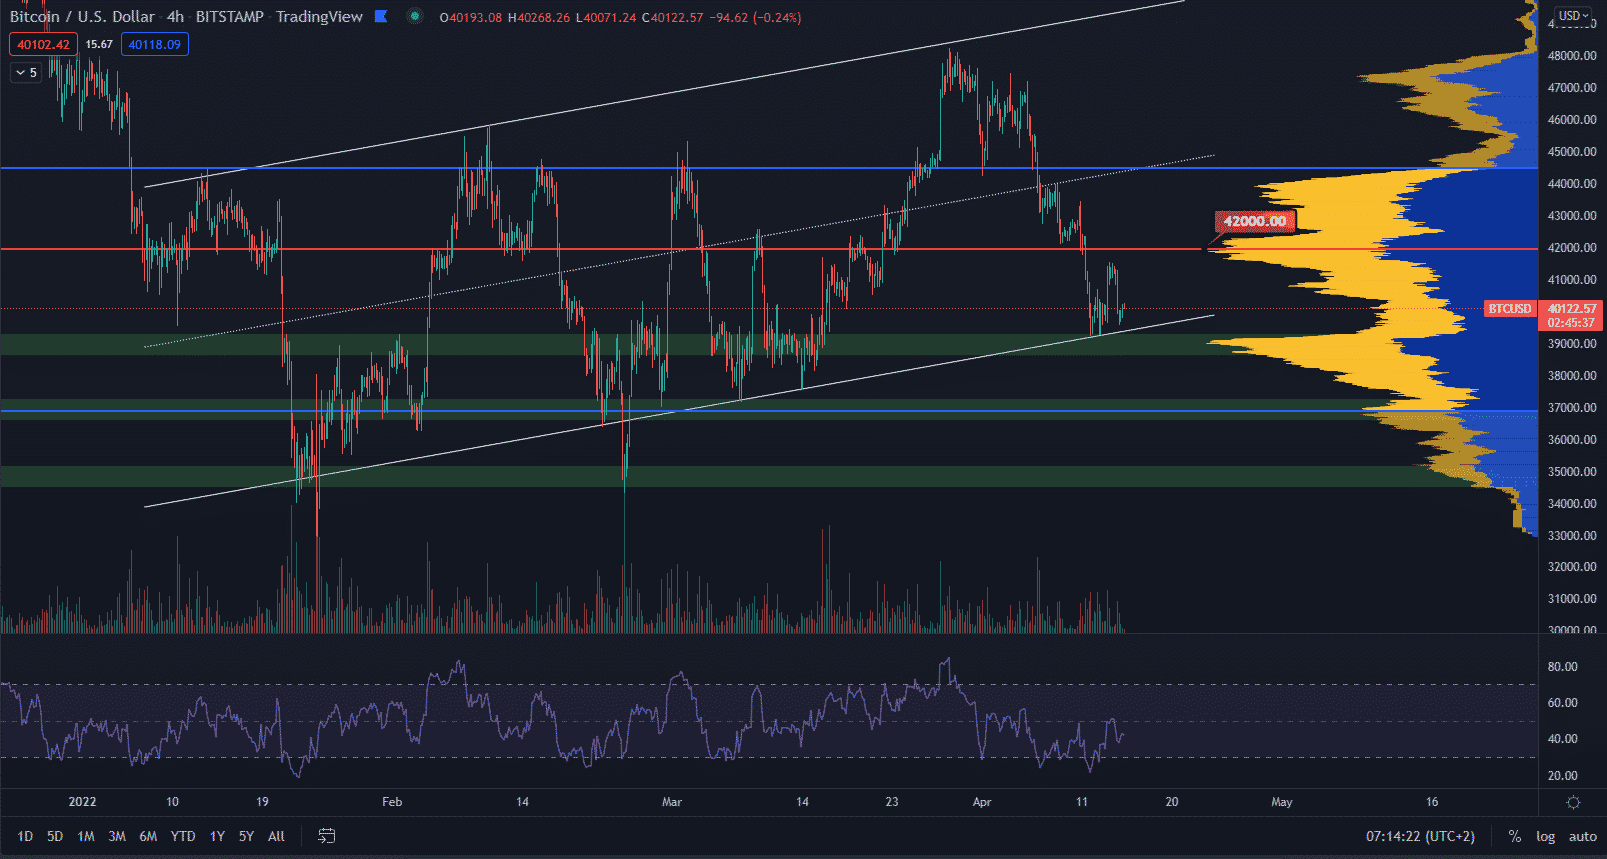Toggle auto scale mode

pos(1582,836)
